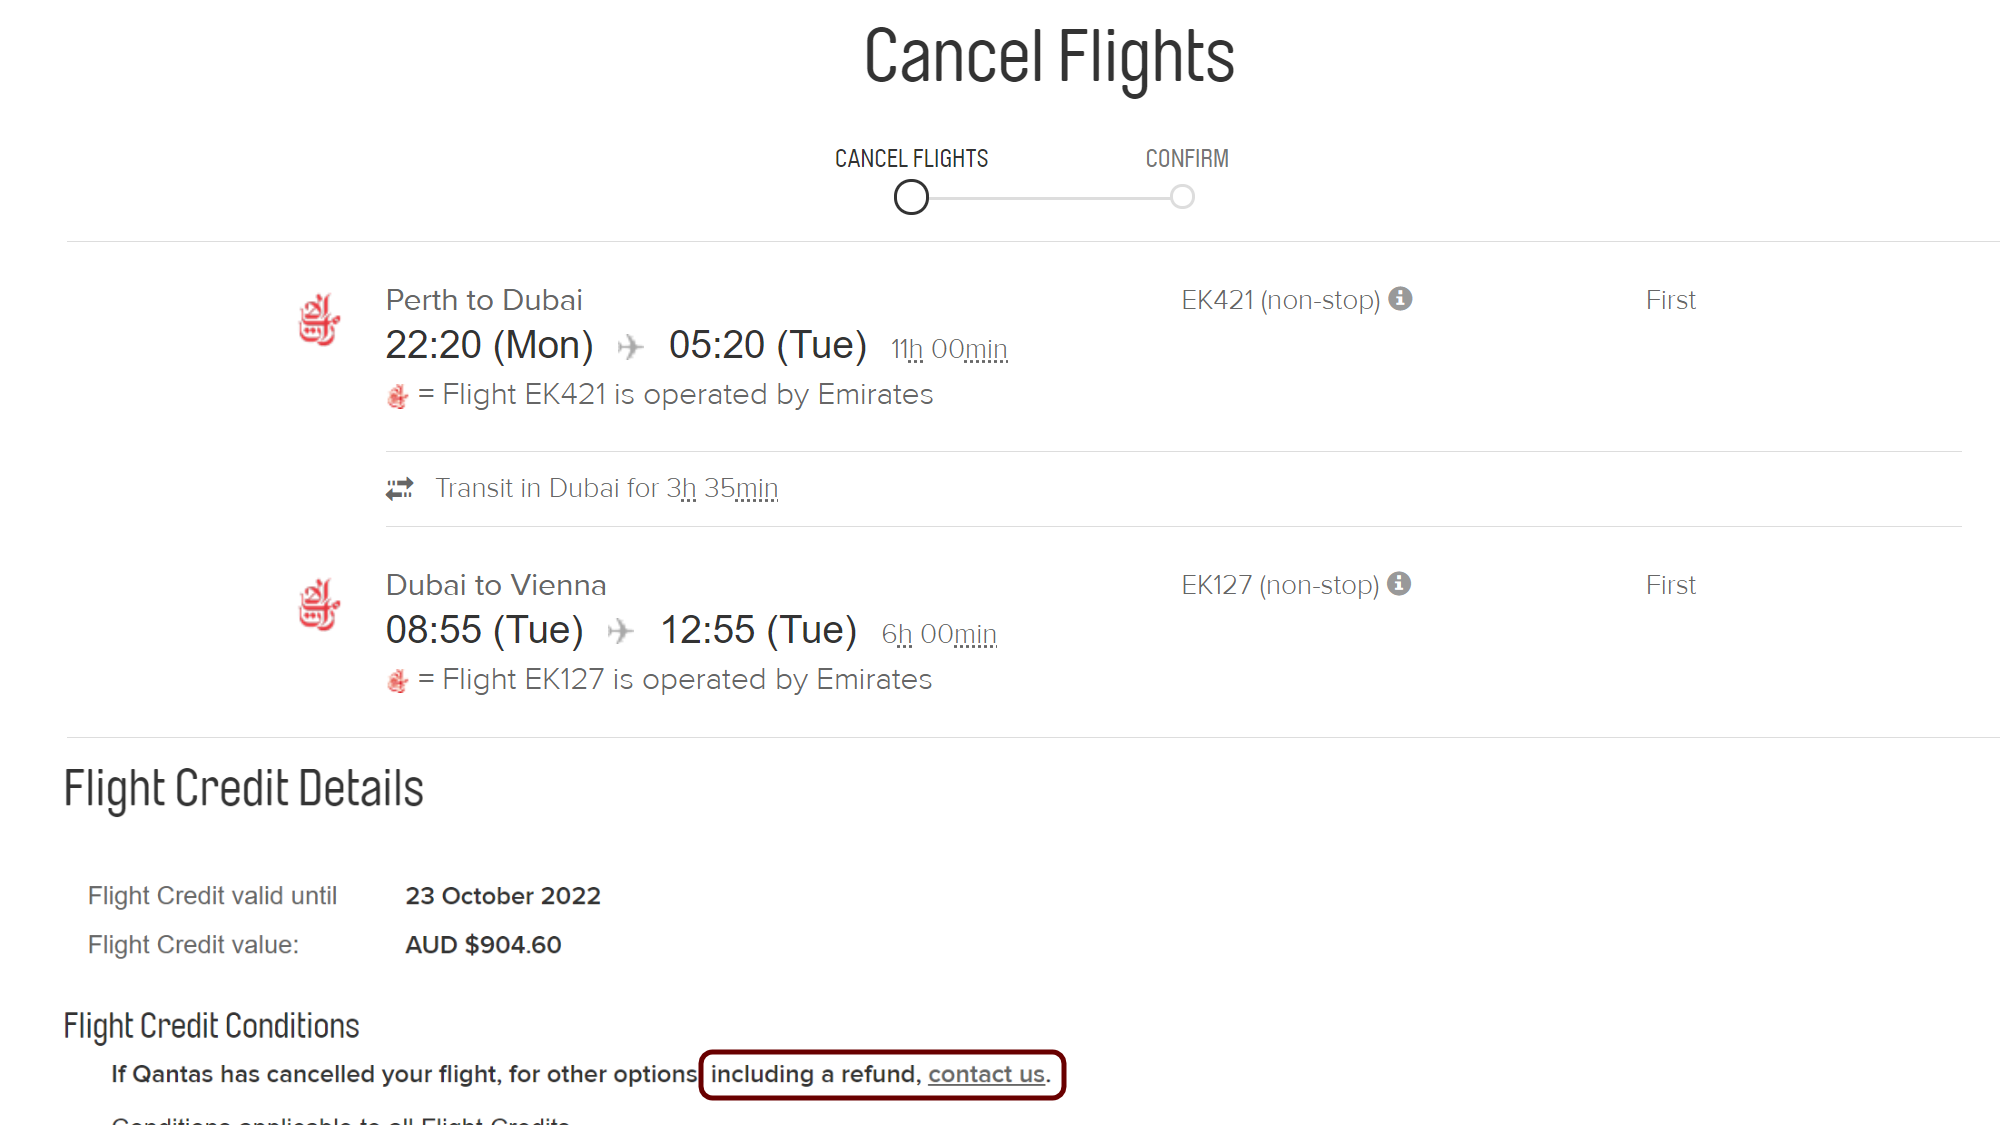Click the 11h 00min duration text
The image size is (2000, 1125).
(x=949, y=349)
